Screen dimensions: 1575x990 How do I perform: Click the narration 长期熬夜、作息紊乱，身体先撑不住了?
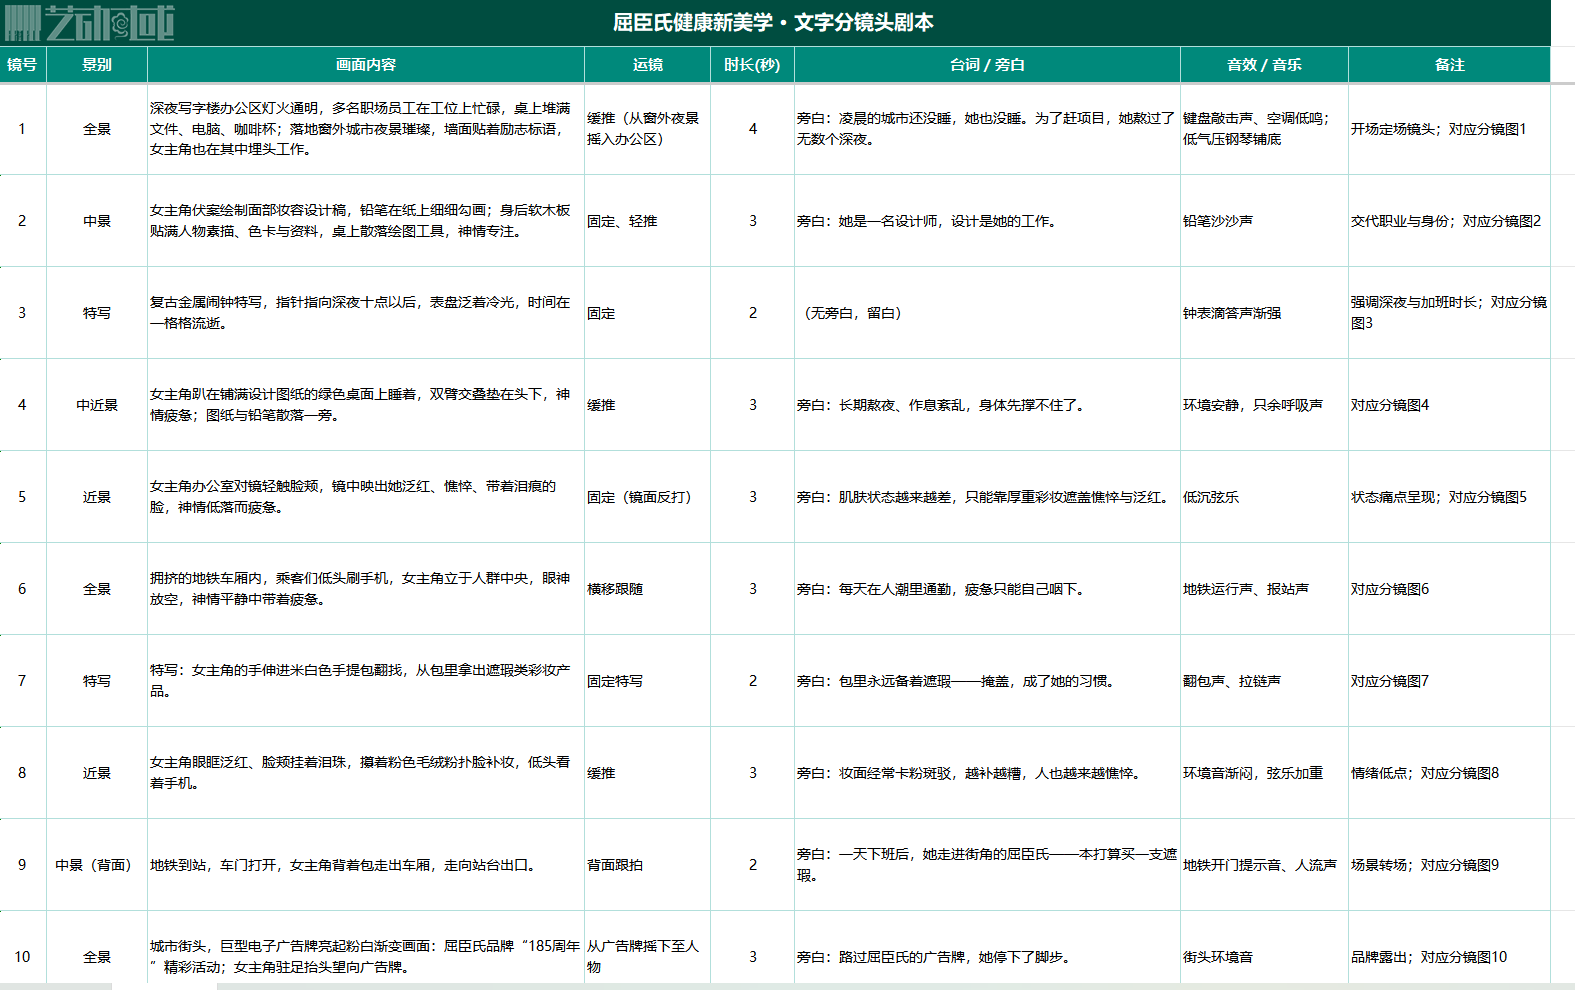[x=987, y=405]
